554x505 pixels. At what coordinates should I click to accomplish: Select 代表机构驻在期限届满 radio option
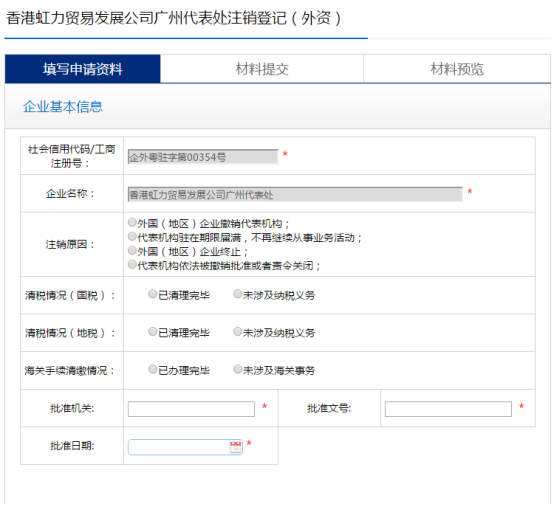(x=132, y=236)
